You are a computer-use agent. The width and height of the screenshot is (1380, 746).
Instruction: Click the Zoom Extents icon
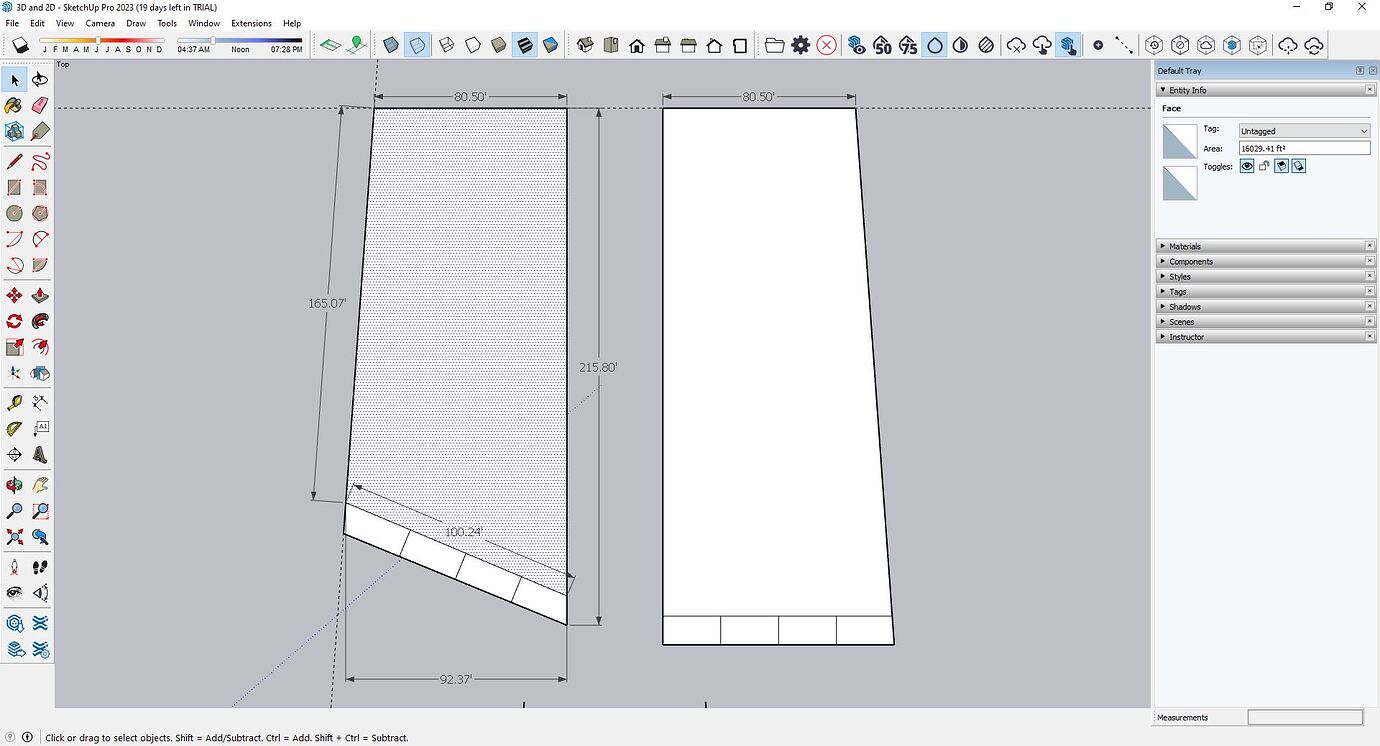14,537
